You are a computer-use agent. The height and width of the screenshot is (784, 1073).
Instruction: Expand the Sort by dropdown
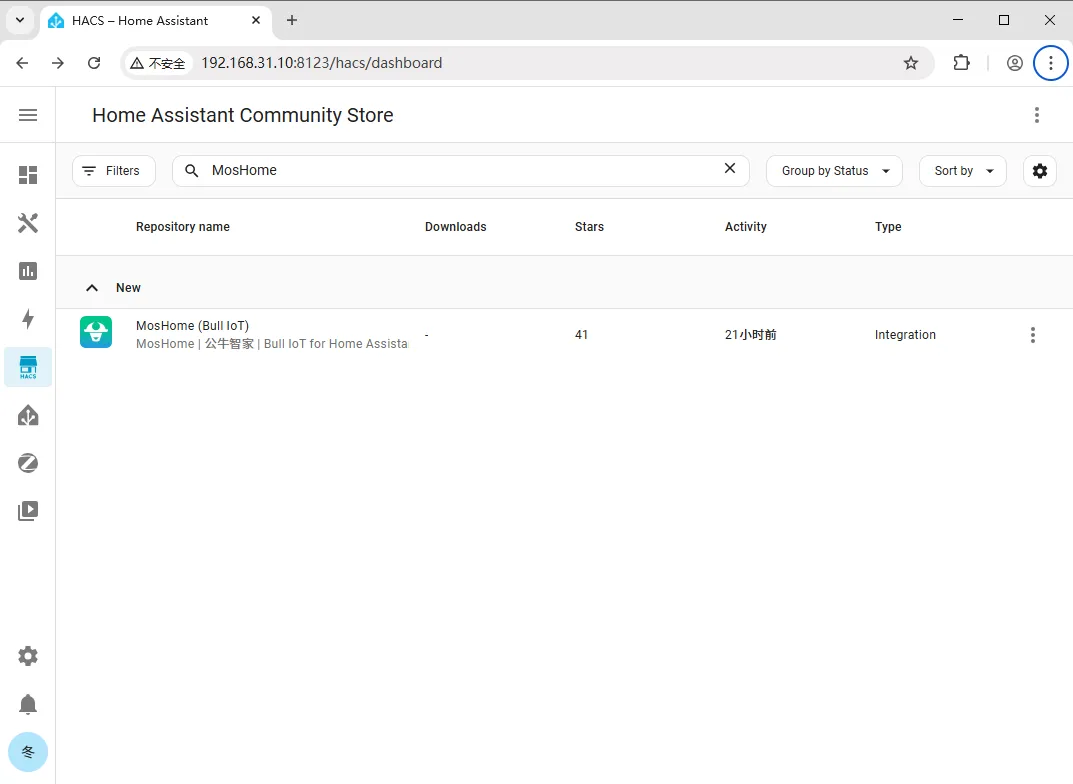962,171
